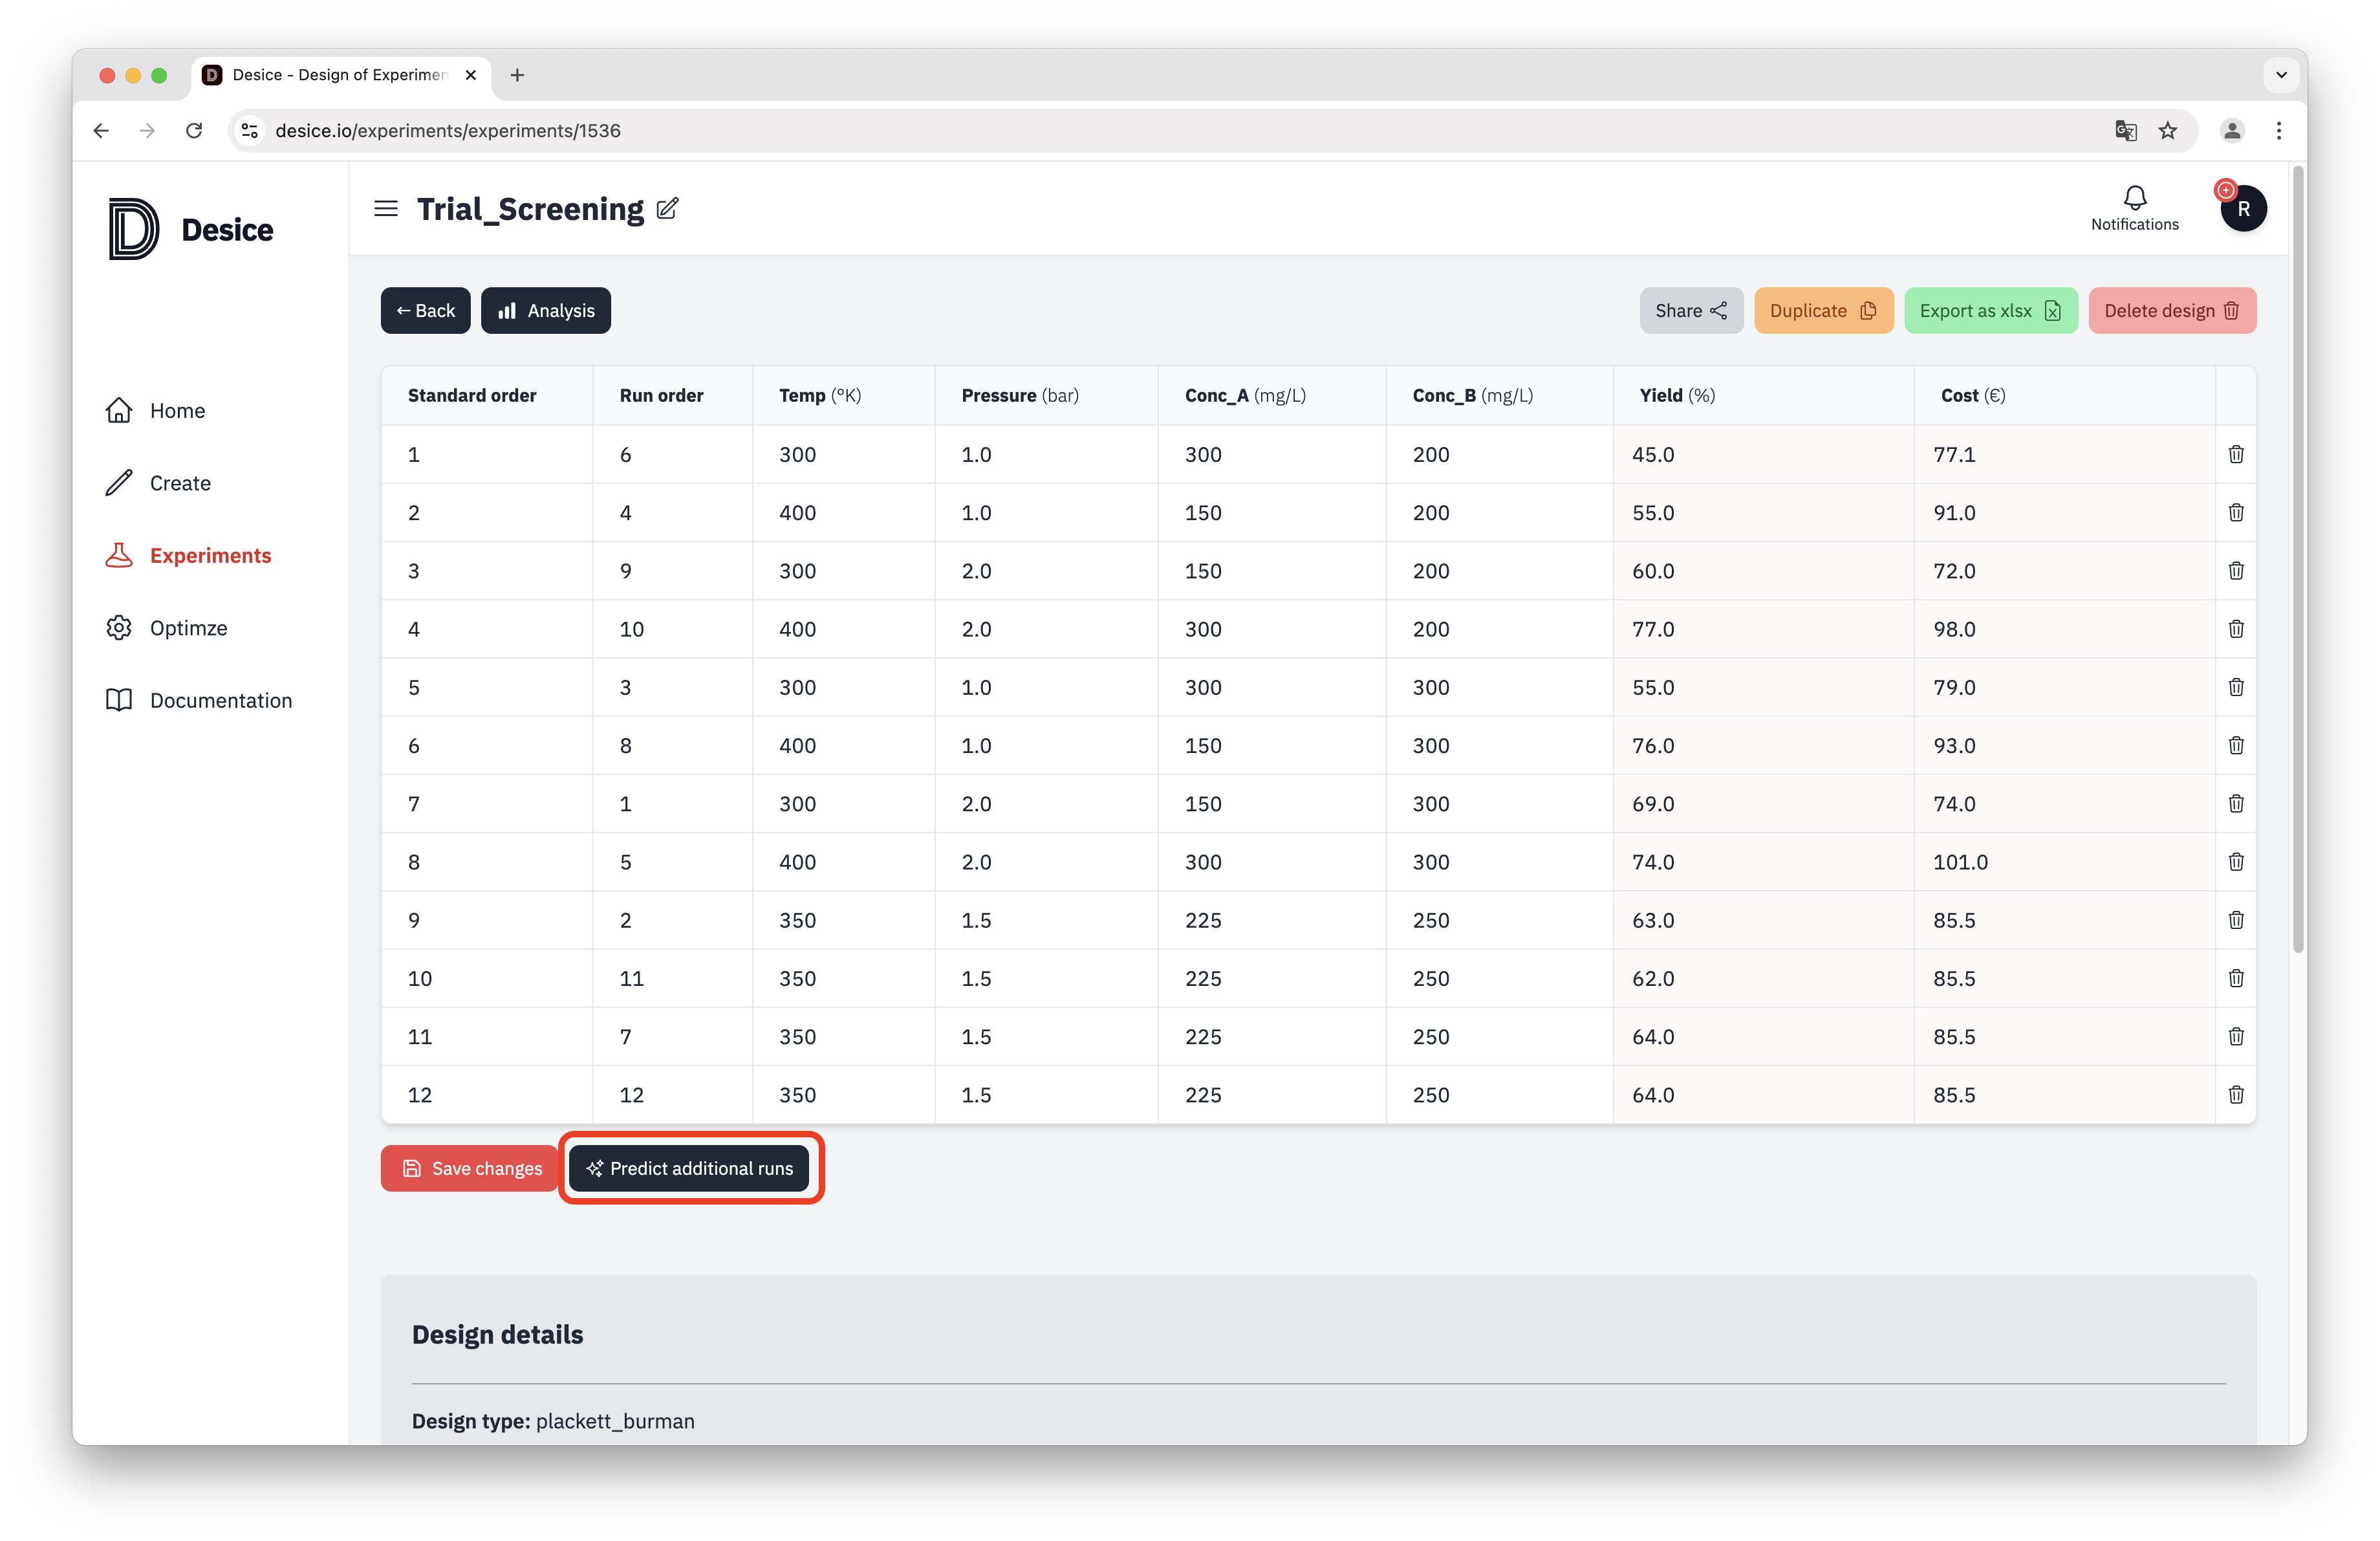Click the Back arrow button

pyautogui.click(x=423, y=311)
